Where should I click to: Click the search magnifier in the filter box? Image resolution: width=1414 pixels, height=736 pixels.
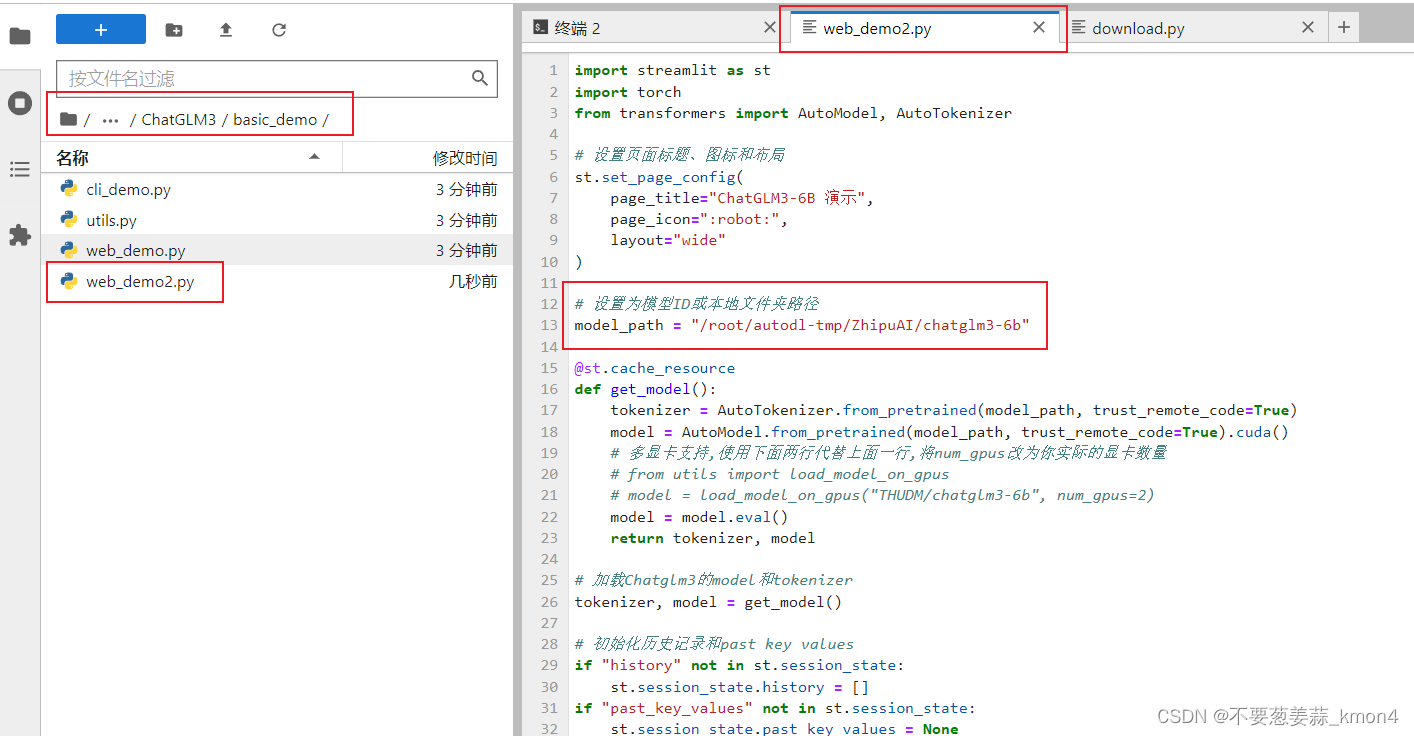(x=480, y=78)
